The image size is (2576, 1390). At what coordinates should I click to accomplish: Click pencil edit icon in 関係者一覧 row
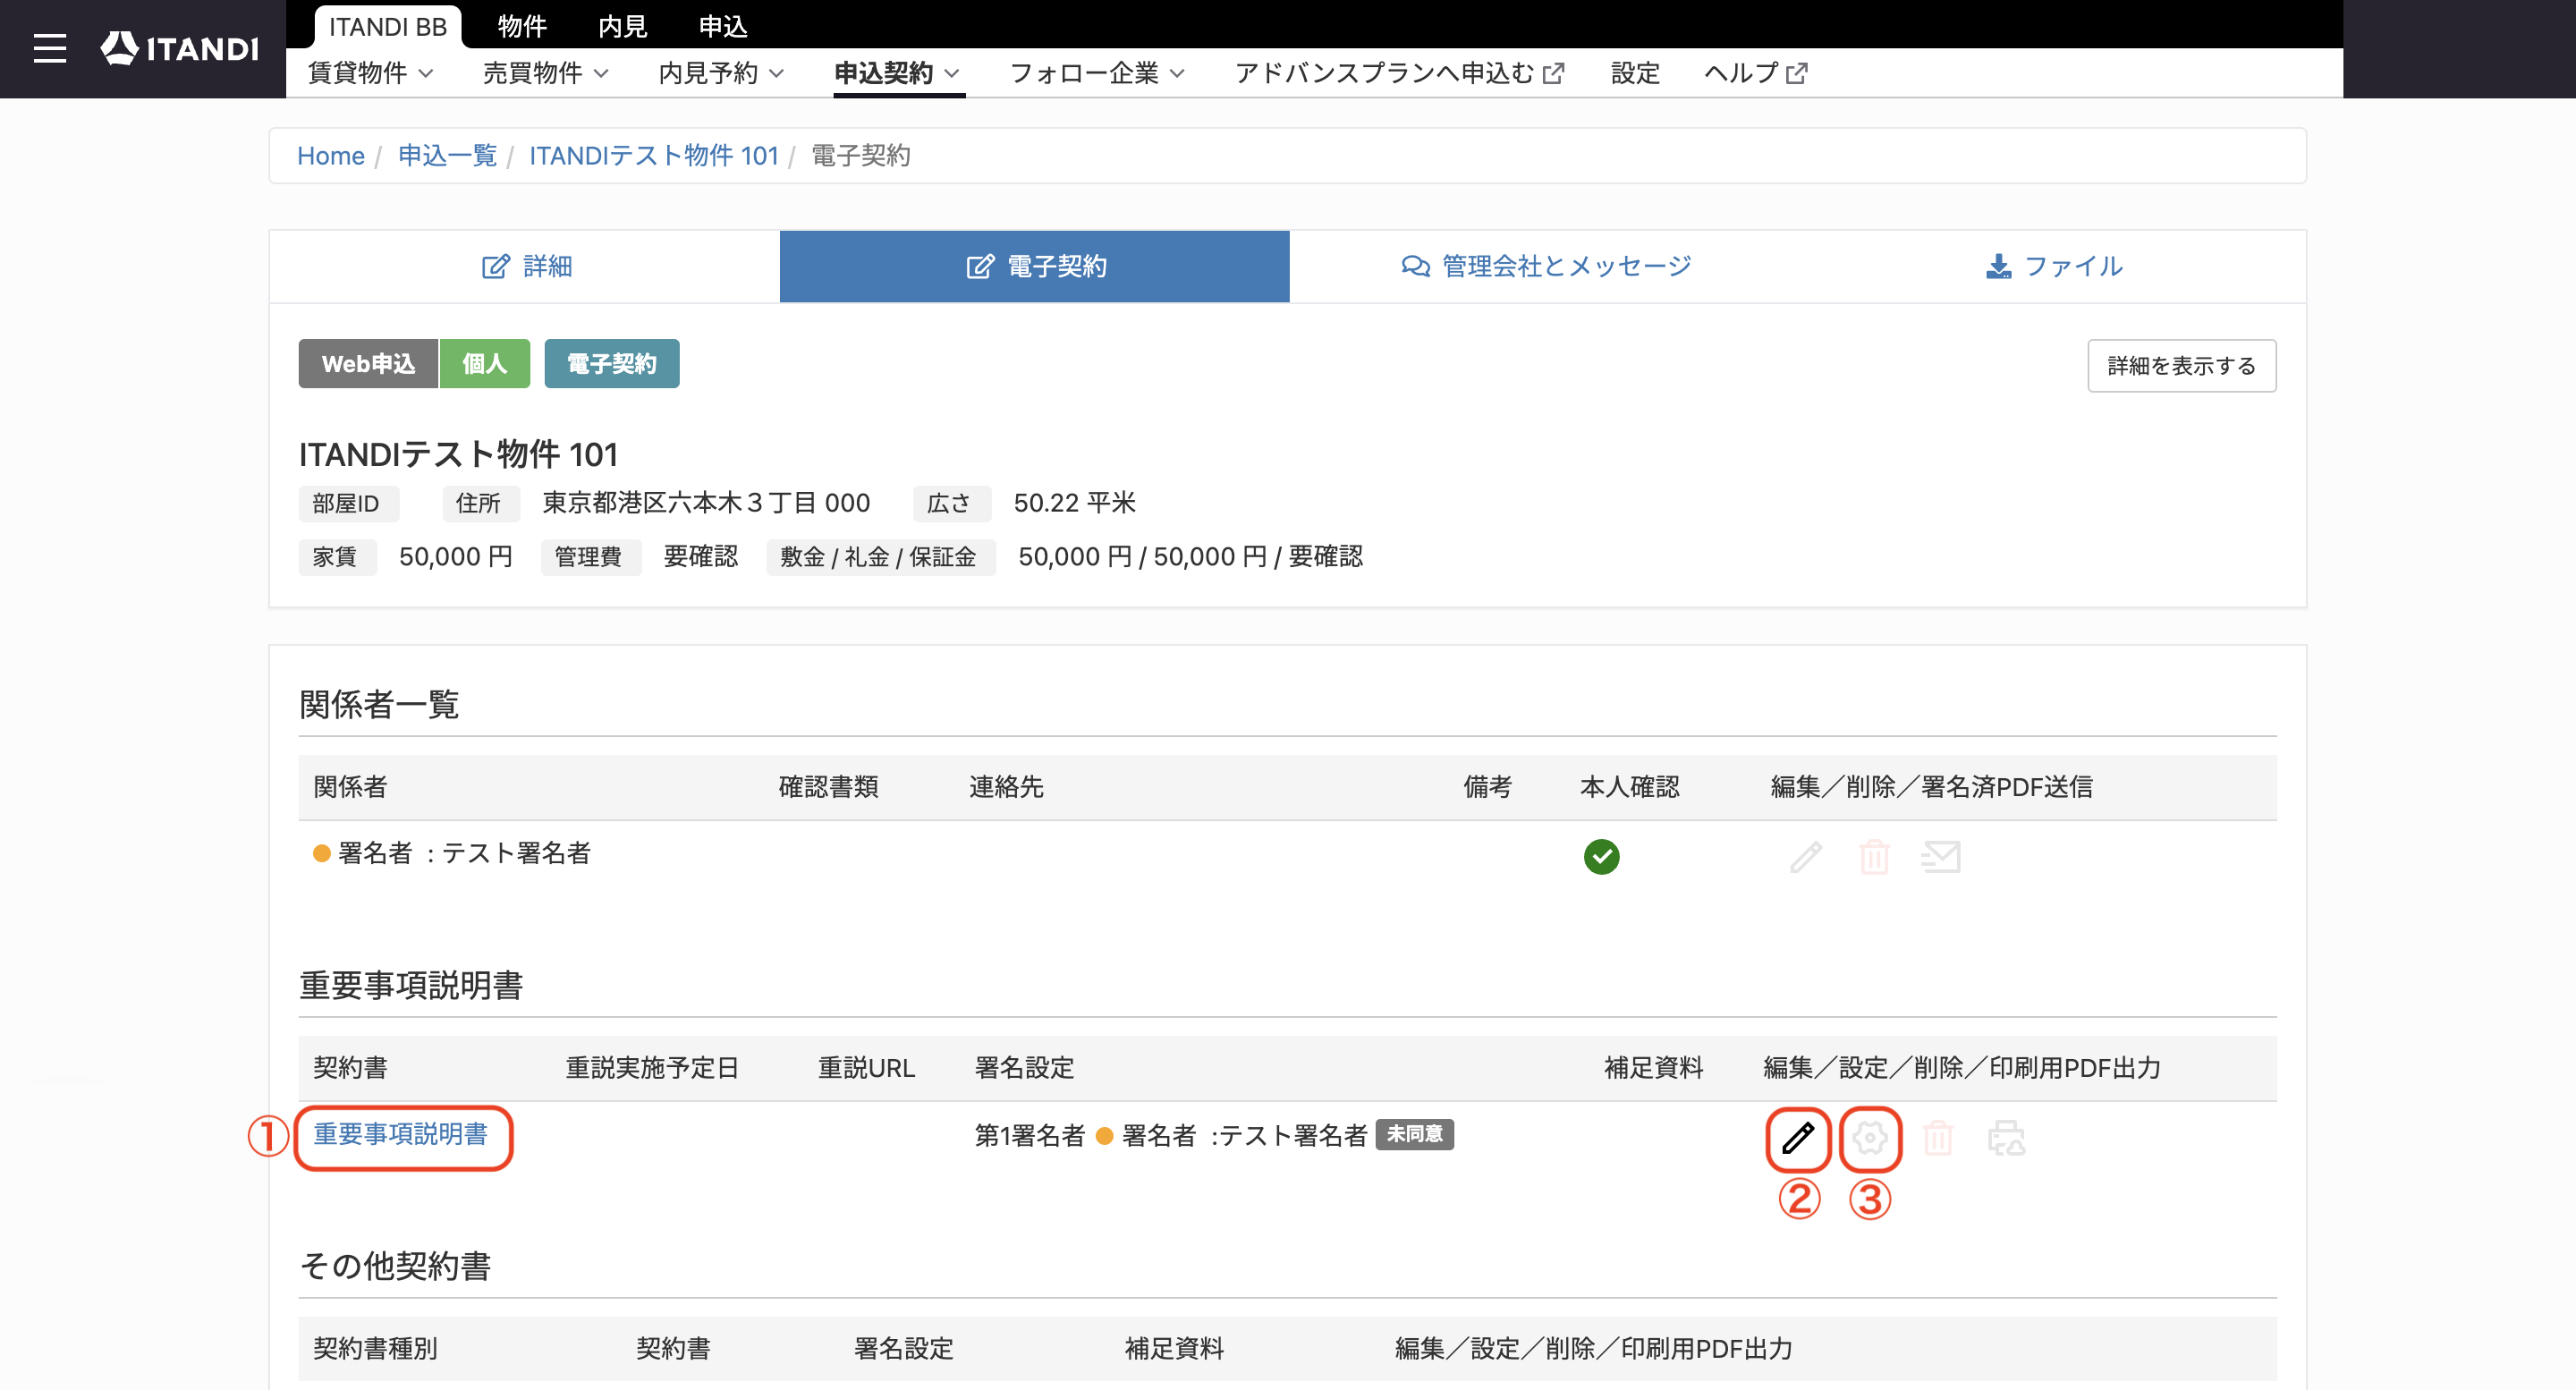pos(1806,857)
